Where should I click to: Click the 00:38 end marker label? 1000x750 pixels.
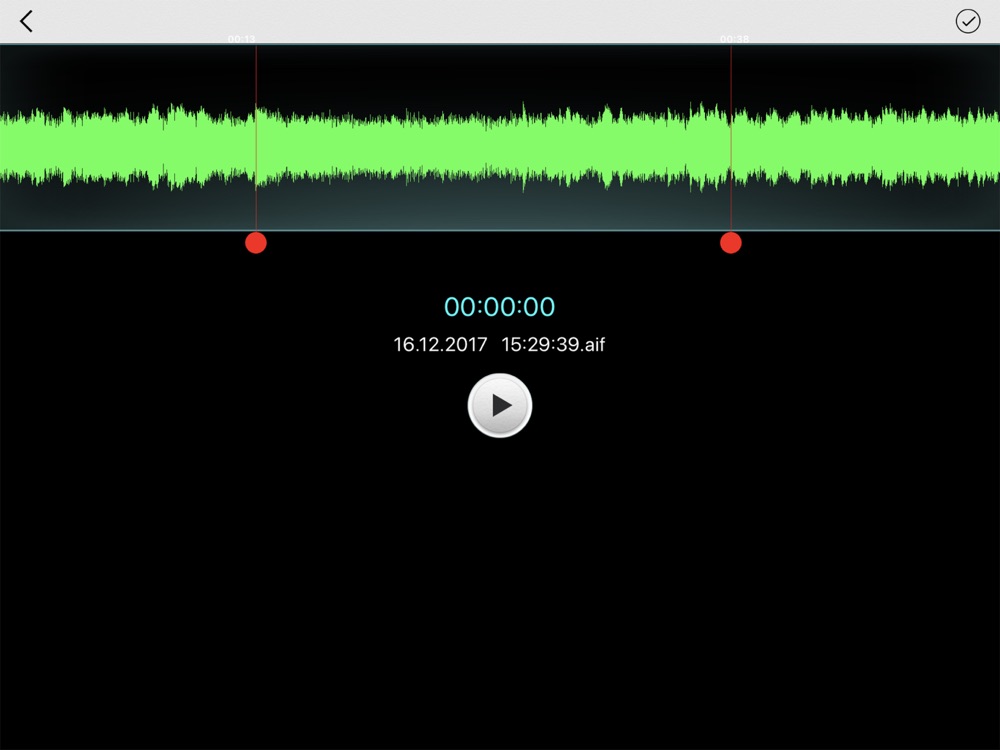(735, 39)
